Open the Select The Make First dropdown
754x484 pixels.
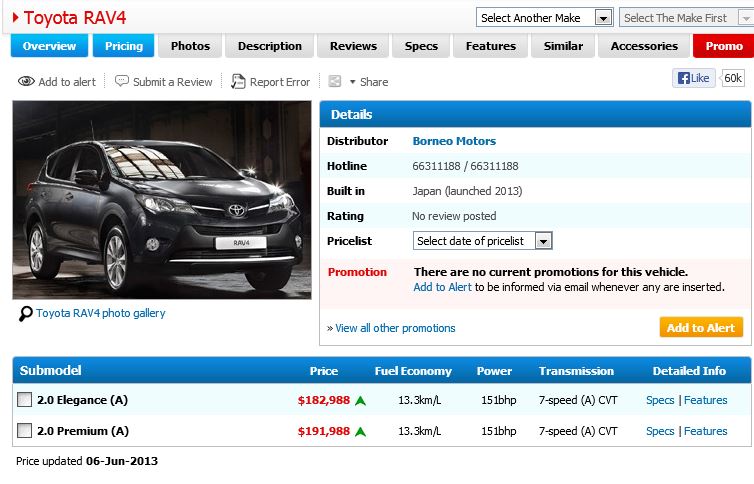click(x=687, y=18)
